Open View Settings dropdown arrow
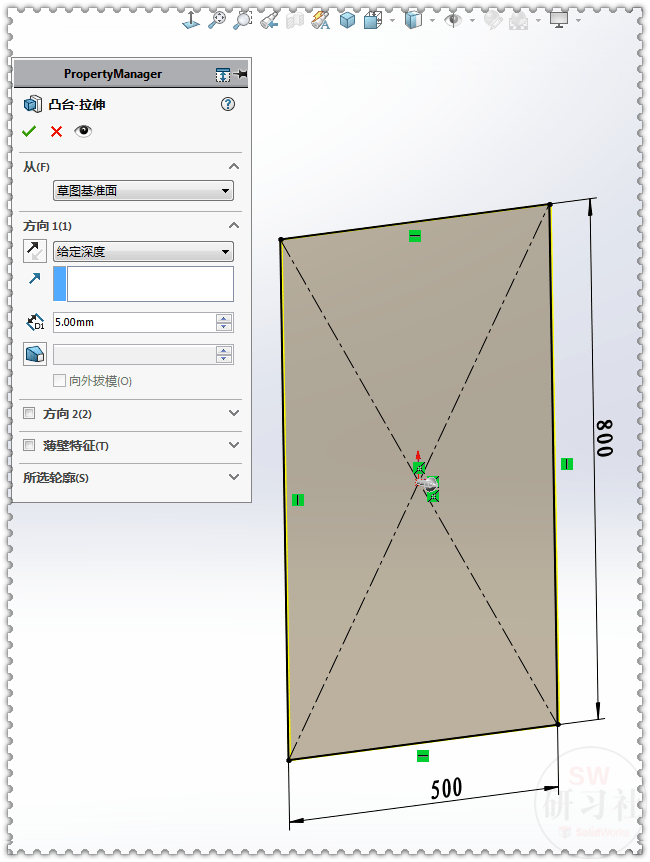The width and height of the screenshot is (650, 862). point(579,21)
